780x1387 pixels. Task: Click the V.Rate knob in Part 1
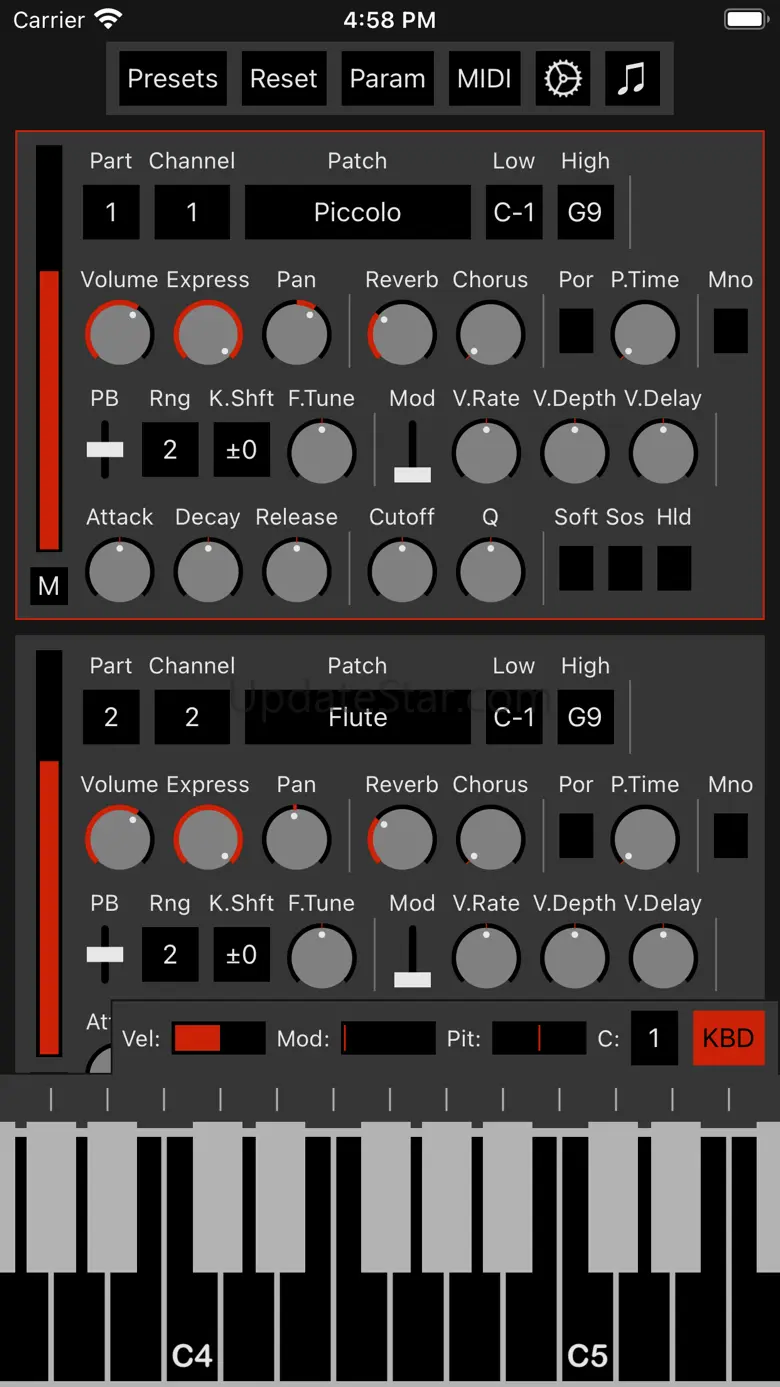point(486,452)
